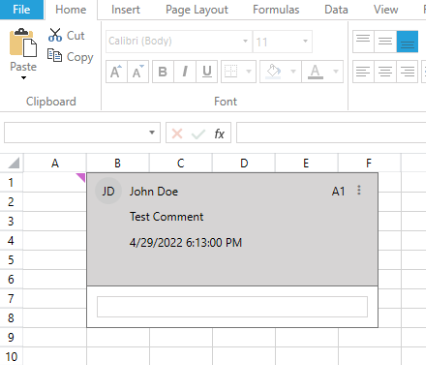This screenshot has width=426, height=365.
Task: Click into the formula bar field
Action: 331,133
